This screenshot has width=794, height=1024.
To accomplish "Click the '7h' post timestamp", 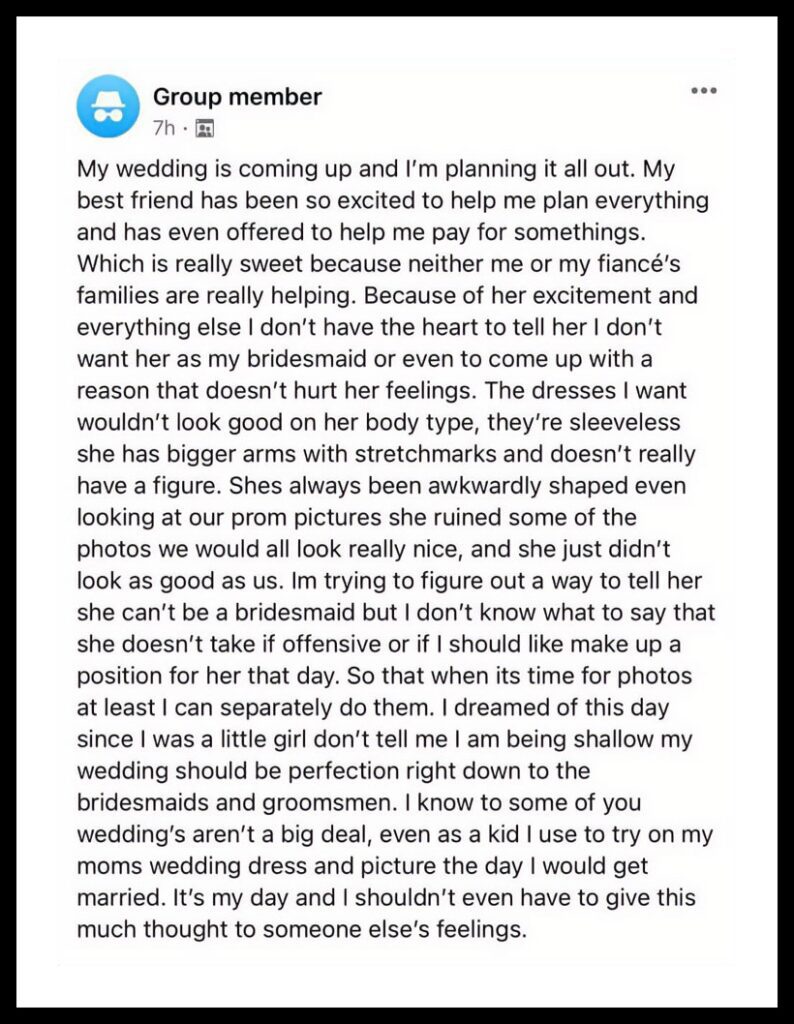I will [164, 129].
